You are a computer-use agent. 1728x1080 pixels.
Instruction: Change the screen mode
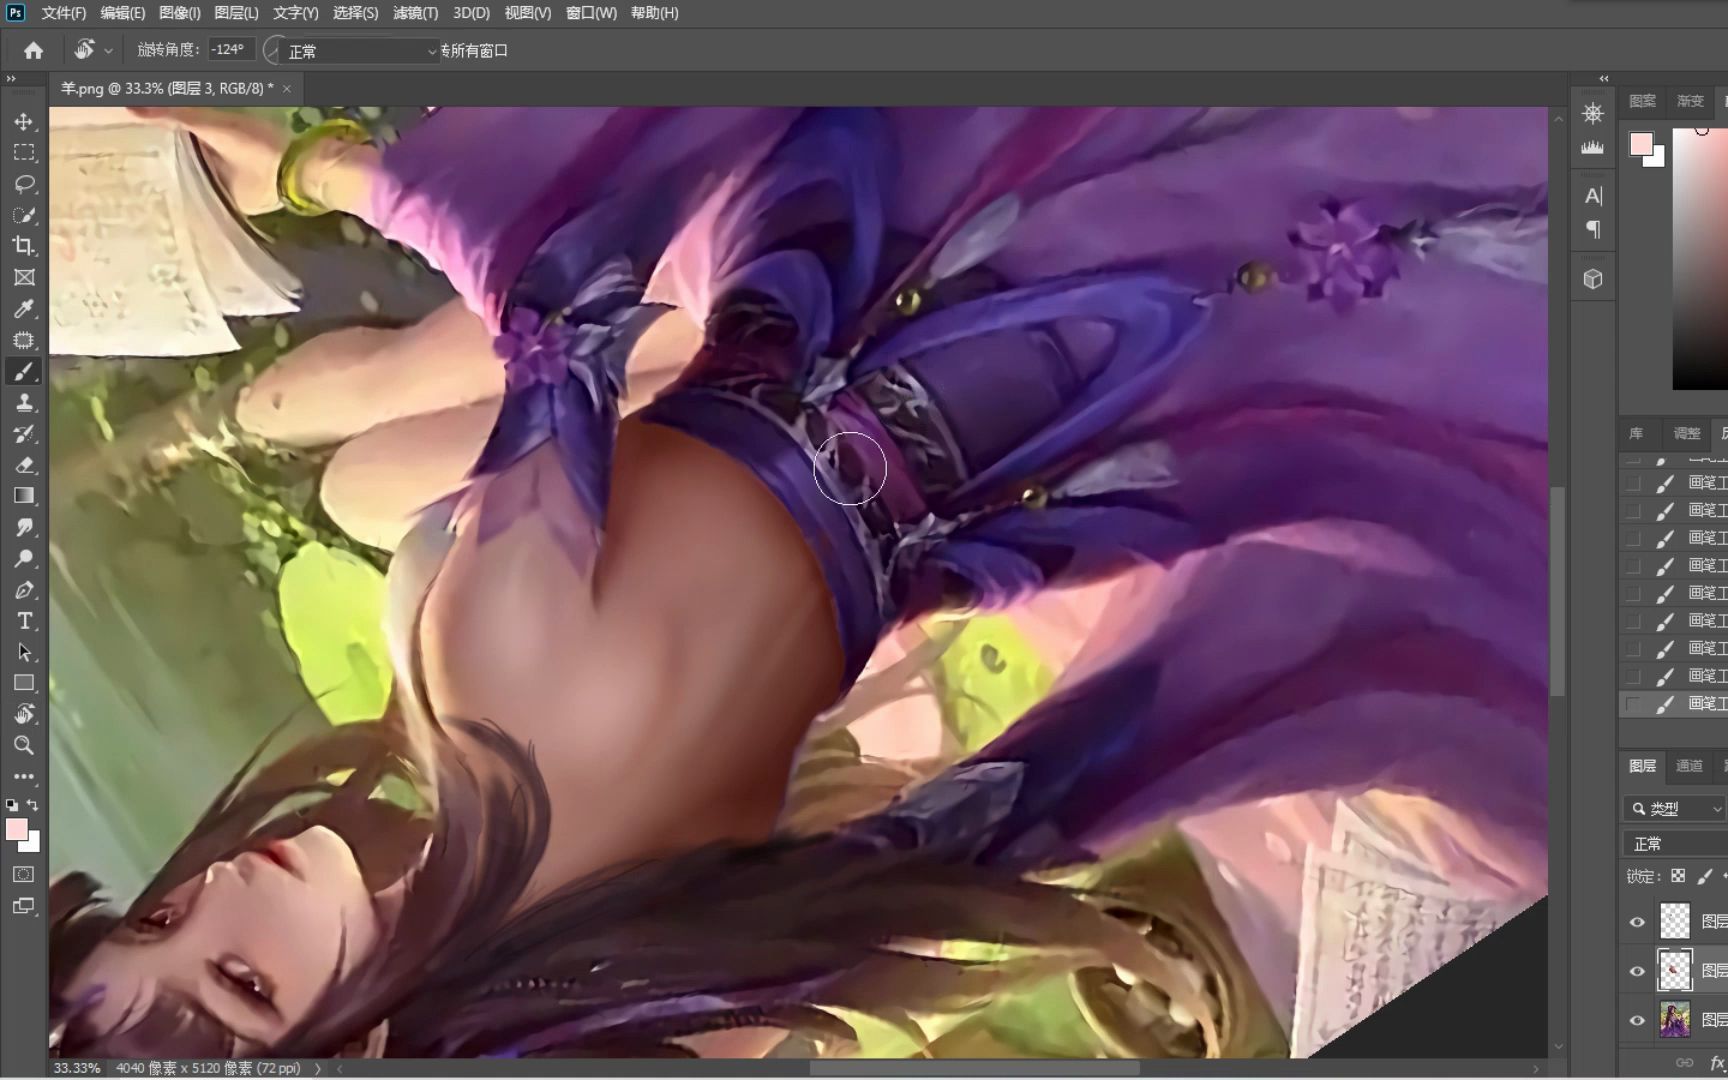pos(24,906)
